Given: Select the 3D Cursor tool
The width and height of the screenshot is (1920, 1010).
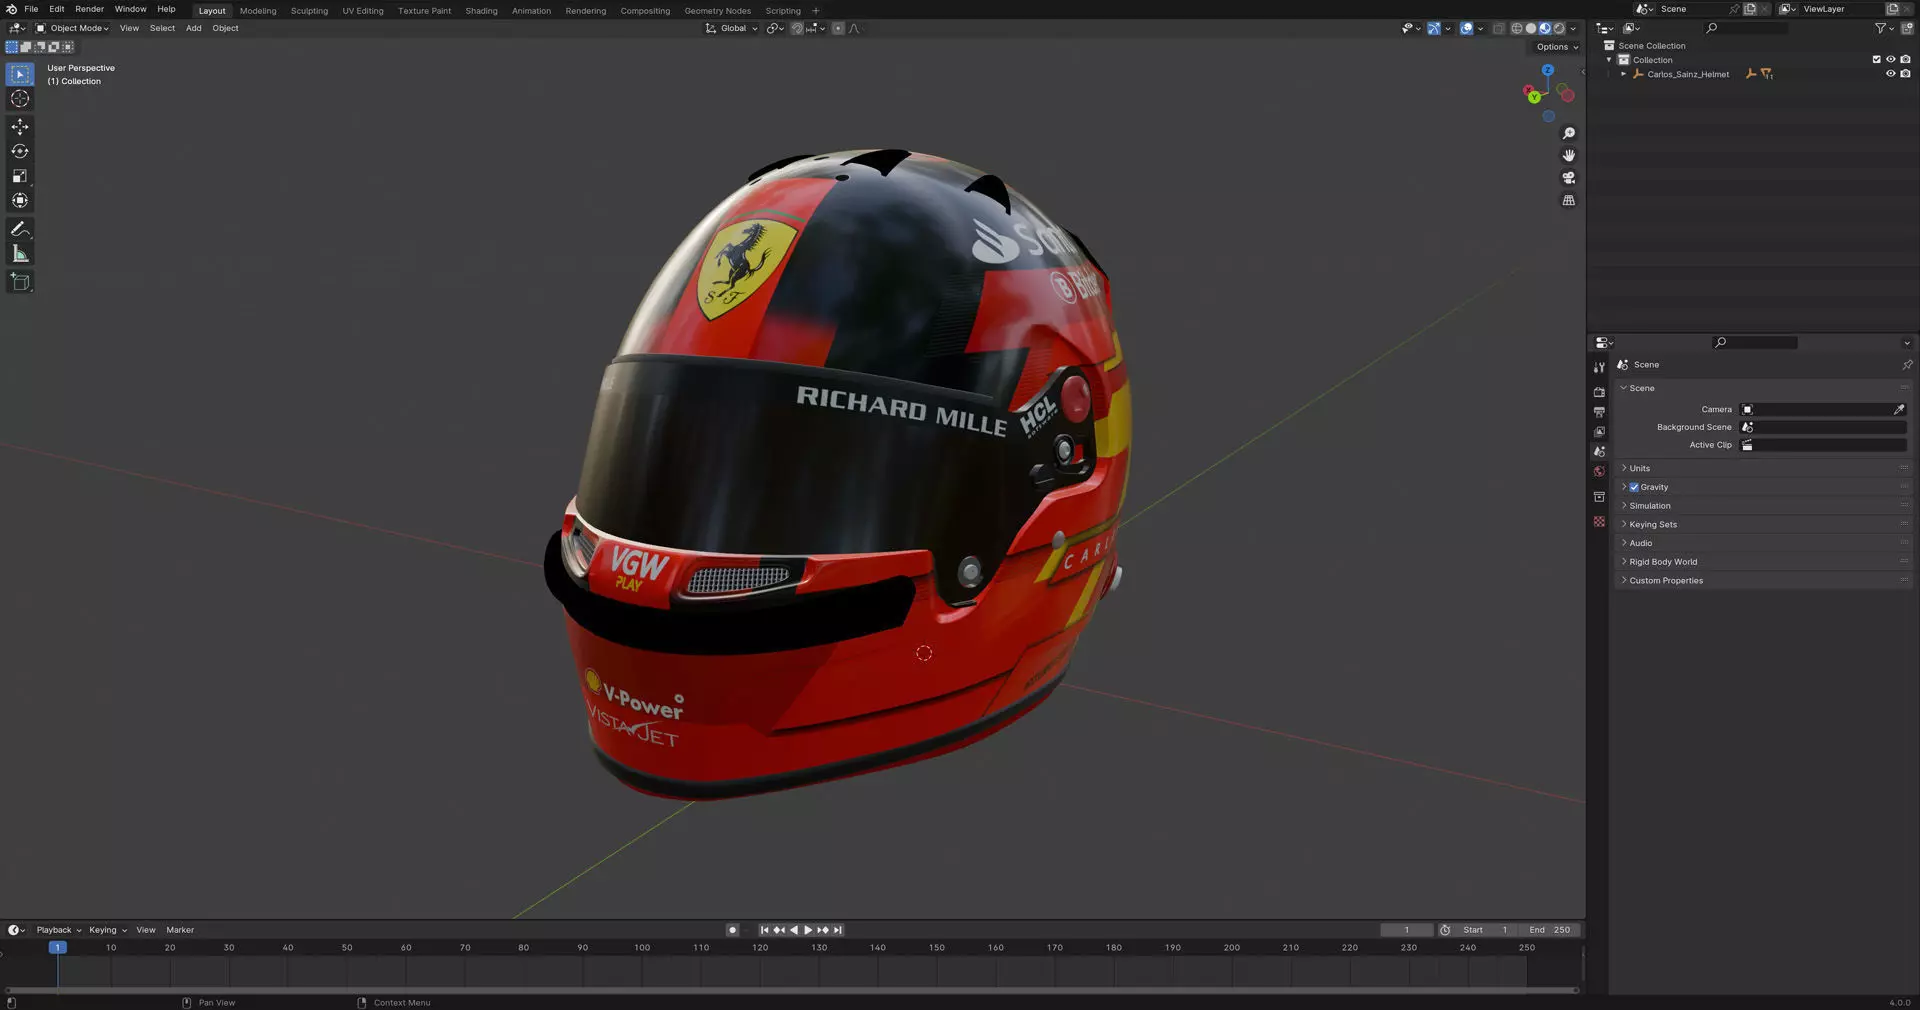Looking at the screenshot, I should pos(20,99).
